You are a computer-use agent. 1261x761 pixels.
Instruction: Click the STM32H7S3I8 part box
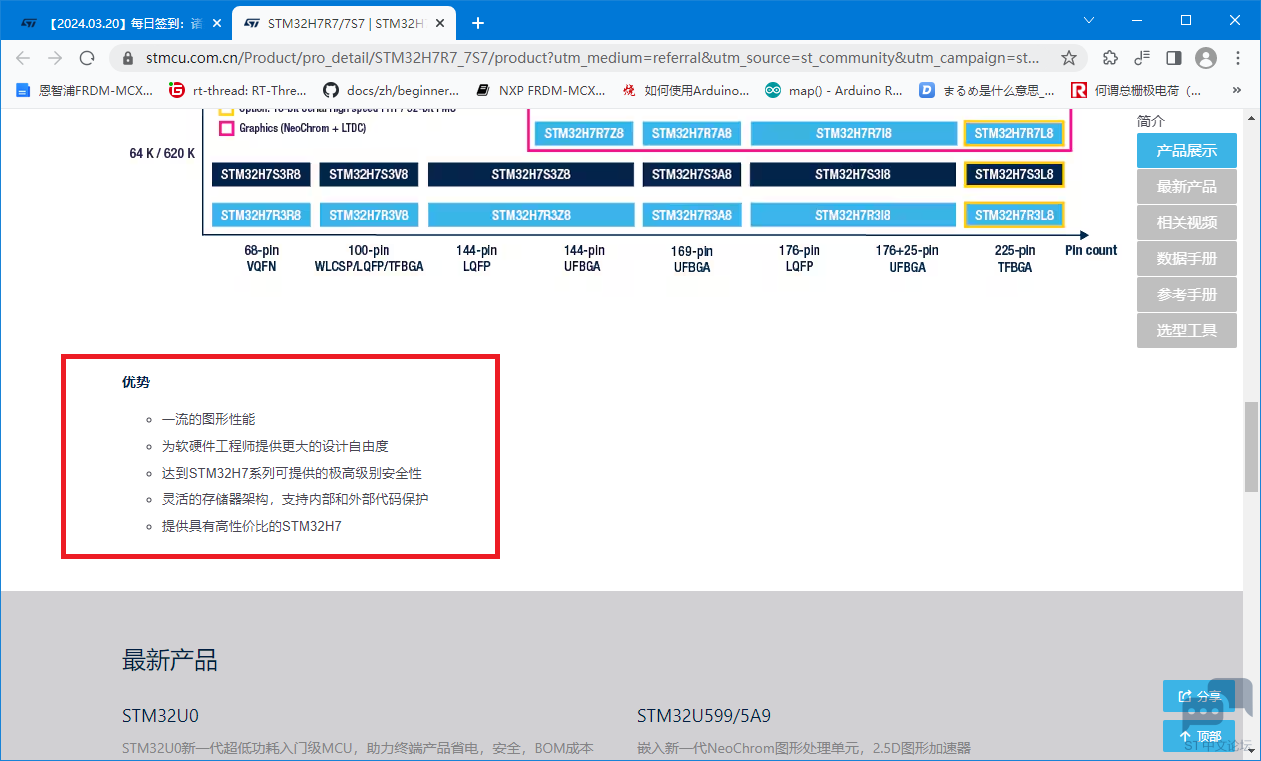pos(853,175)
